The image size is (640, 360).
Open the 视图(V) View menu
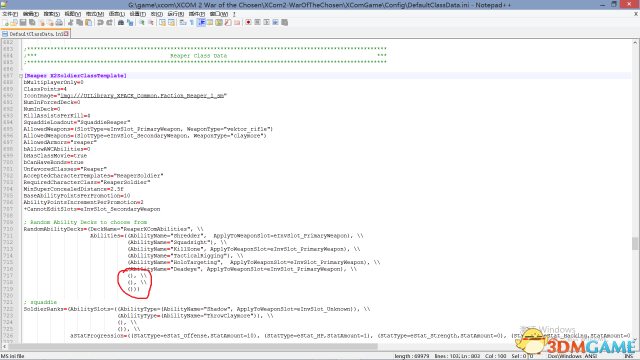point(73,14)
